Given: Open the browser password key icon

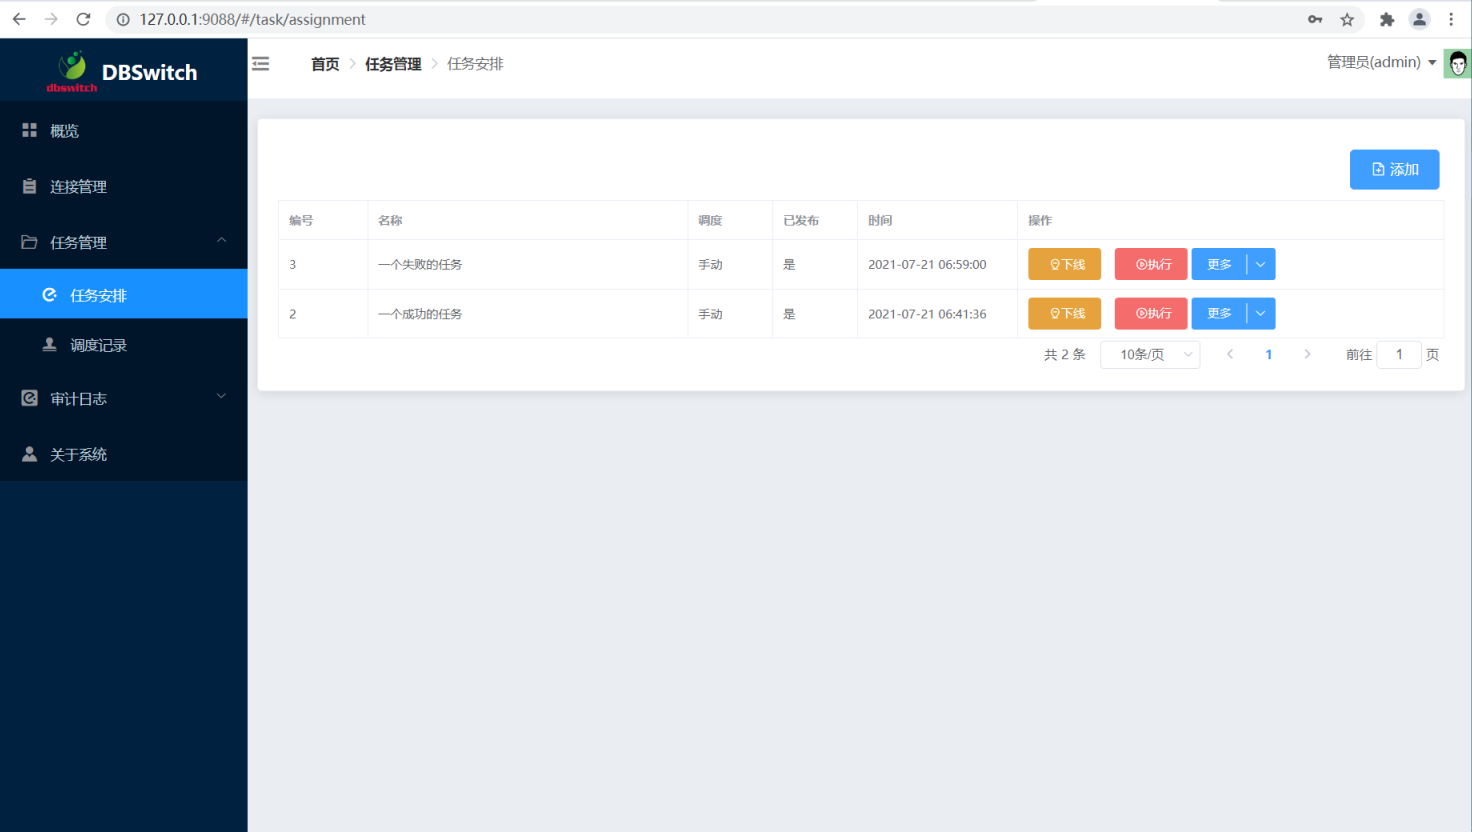Looking at the screenshot, I should [1315, 19].
